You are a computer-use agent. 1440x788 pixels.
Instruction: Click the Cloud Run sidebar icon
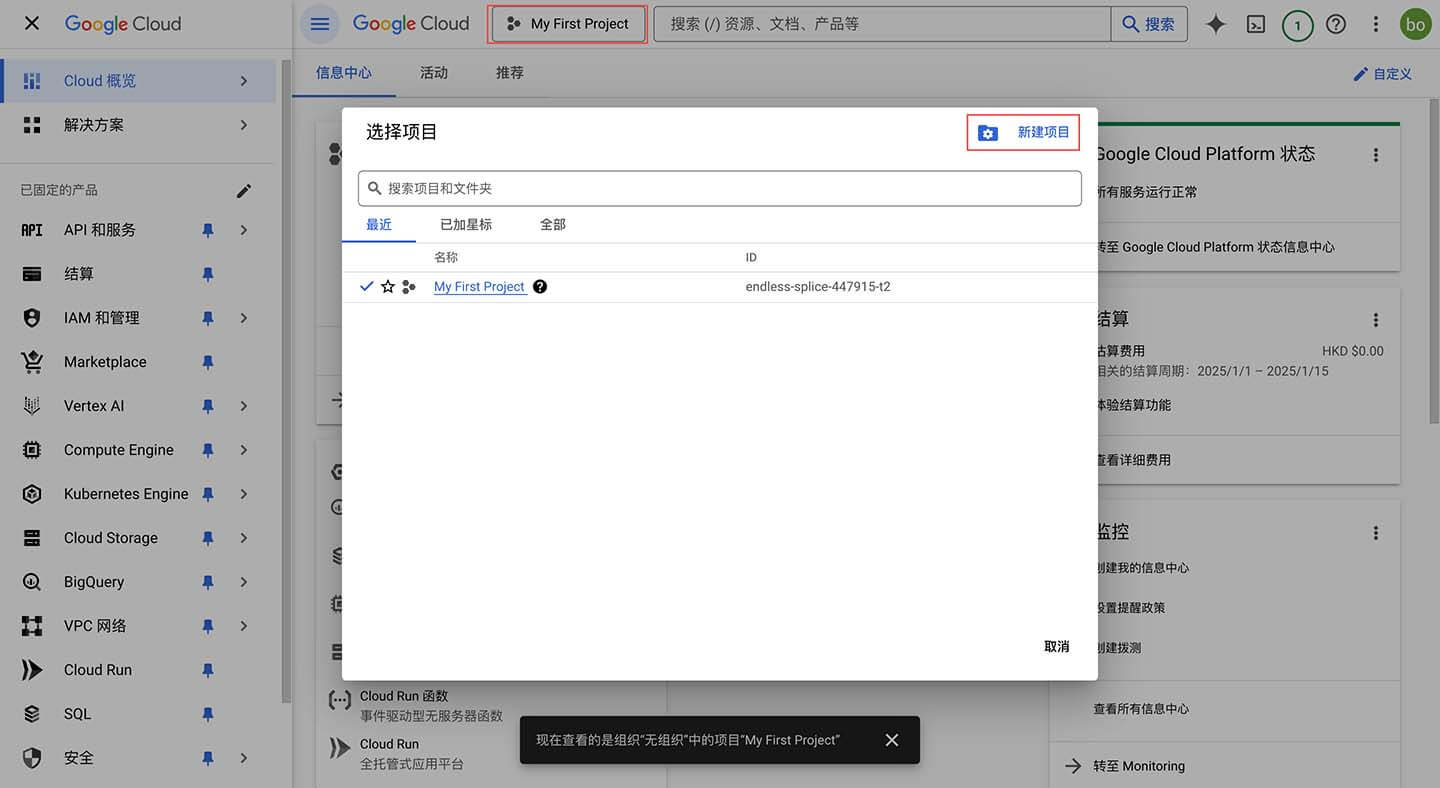(x=32, y=670)
